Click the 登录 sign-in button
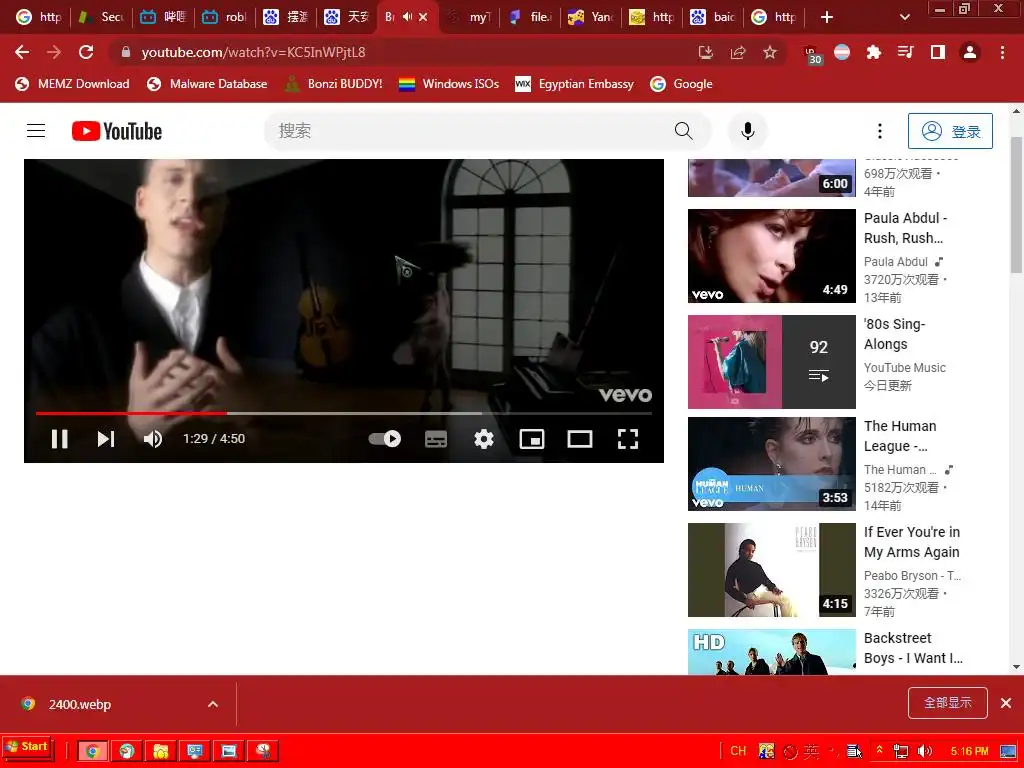1024x768 pixels. tap(950, 131)
